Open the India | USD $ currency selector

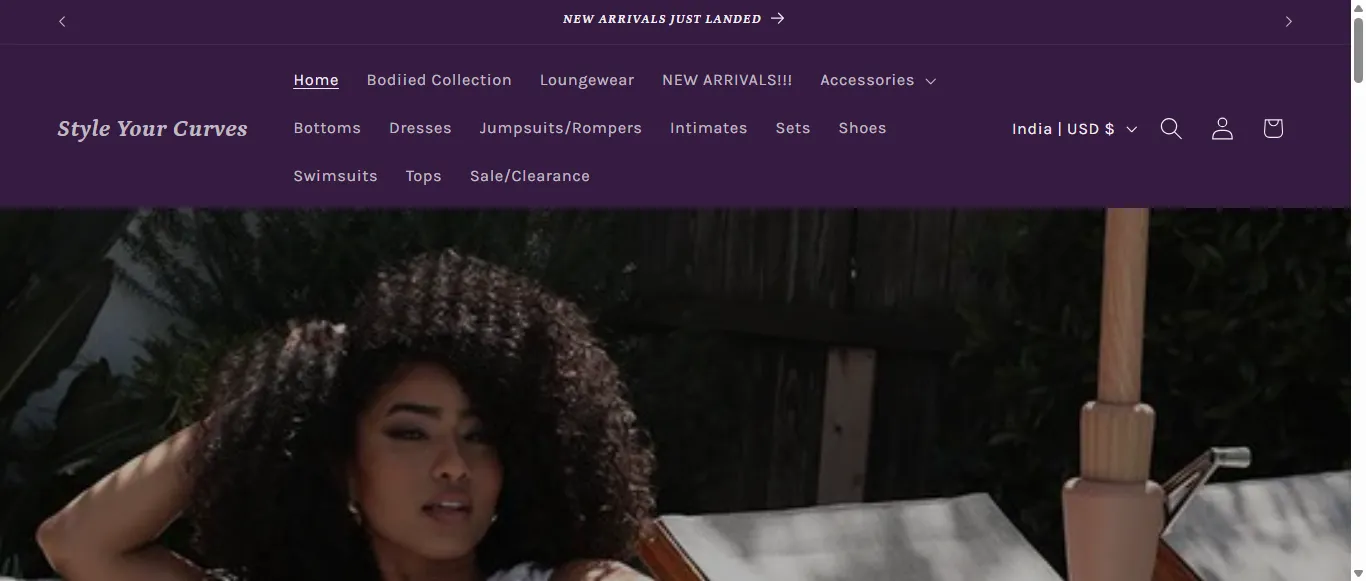click(1074, 129)
